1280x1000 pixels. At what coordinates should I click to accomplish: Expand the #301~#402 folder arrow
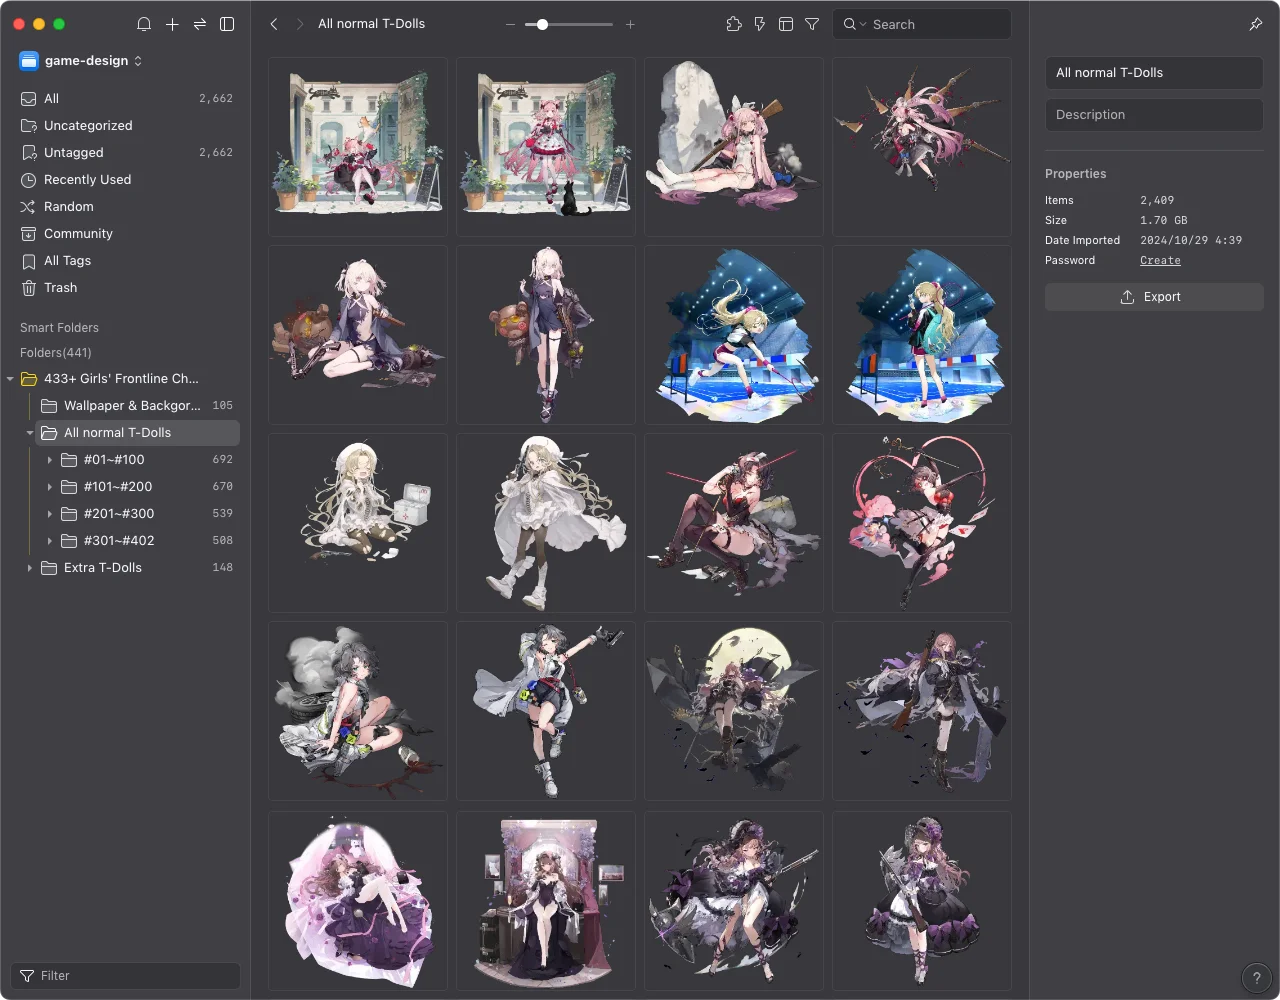click(50, 541)
